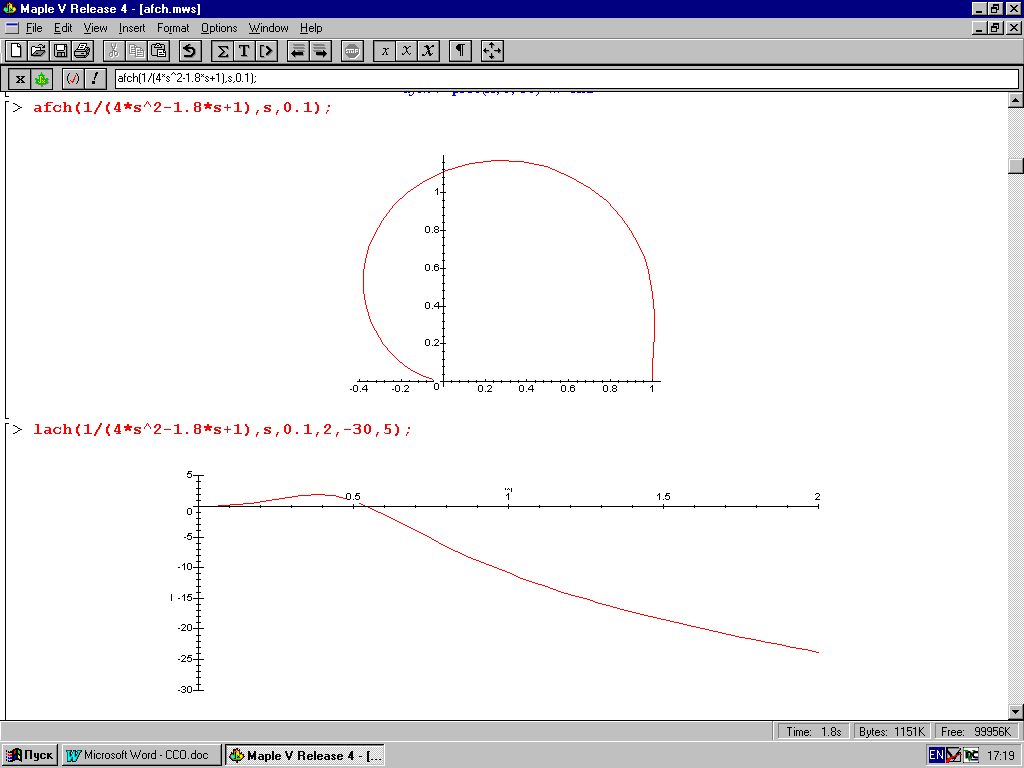Click the Free: 99956K status field
This screenshot has height=768, width=1024.
(x=976, y=731)
